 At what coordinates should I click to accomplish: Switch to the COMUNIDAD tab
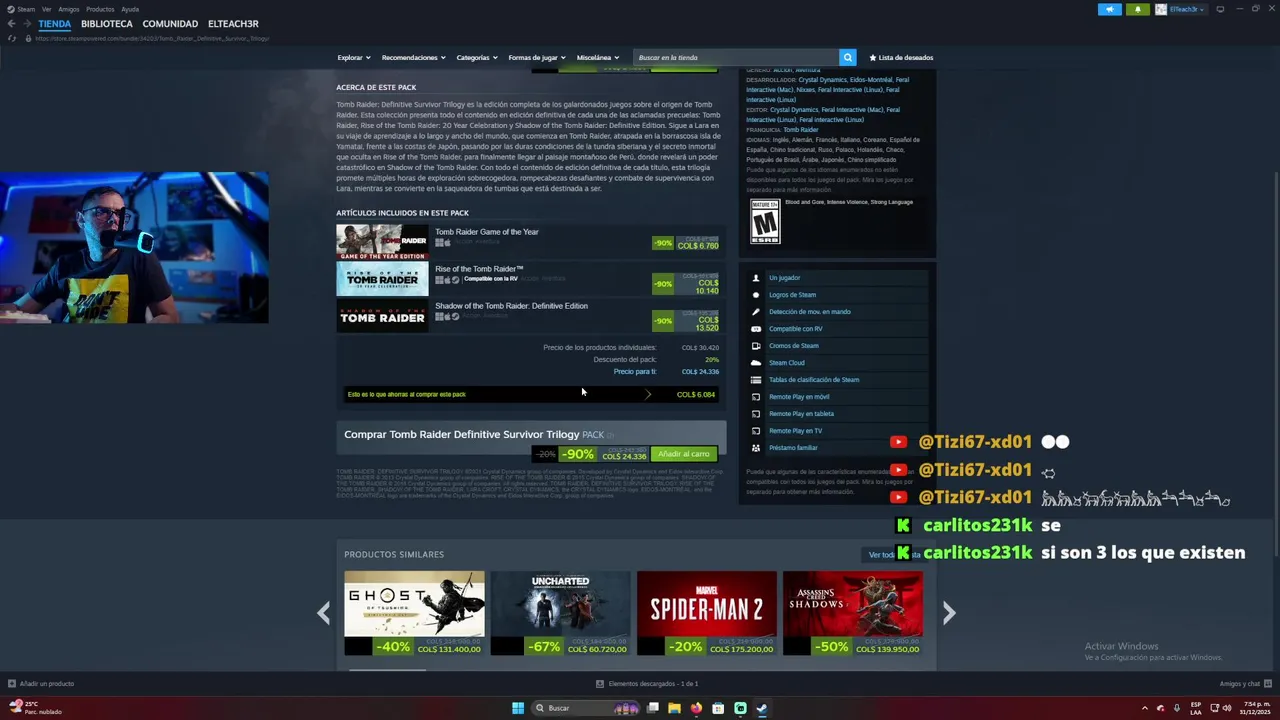(x=170, y=24)
